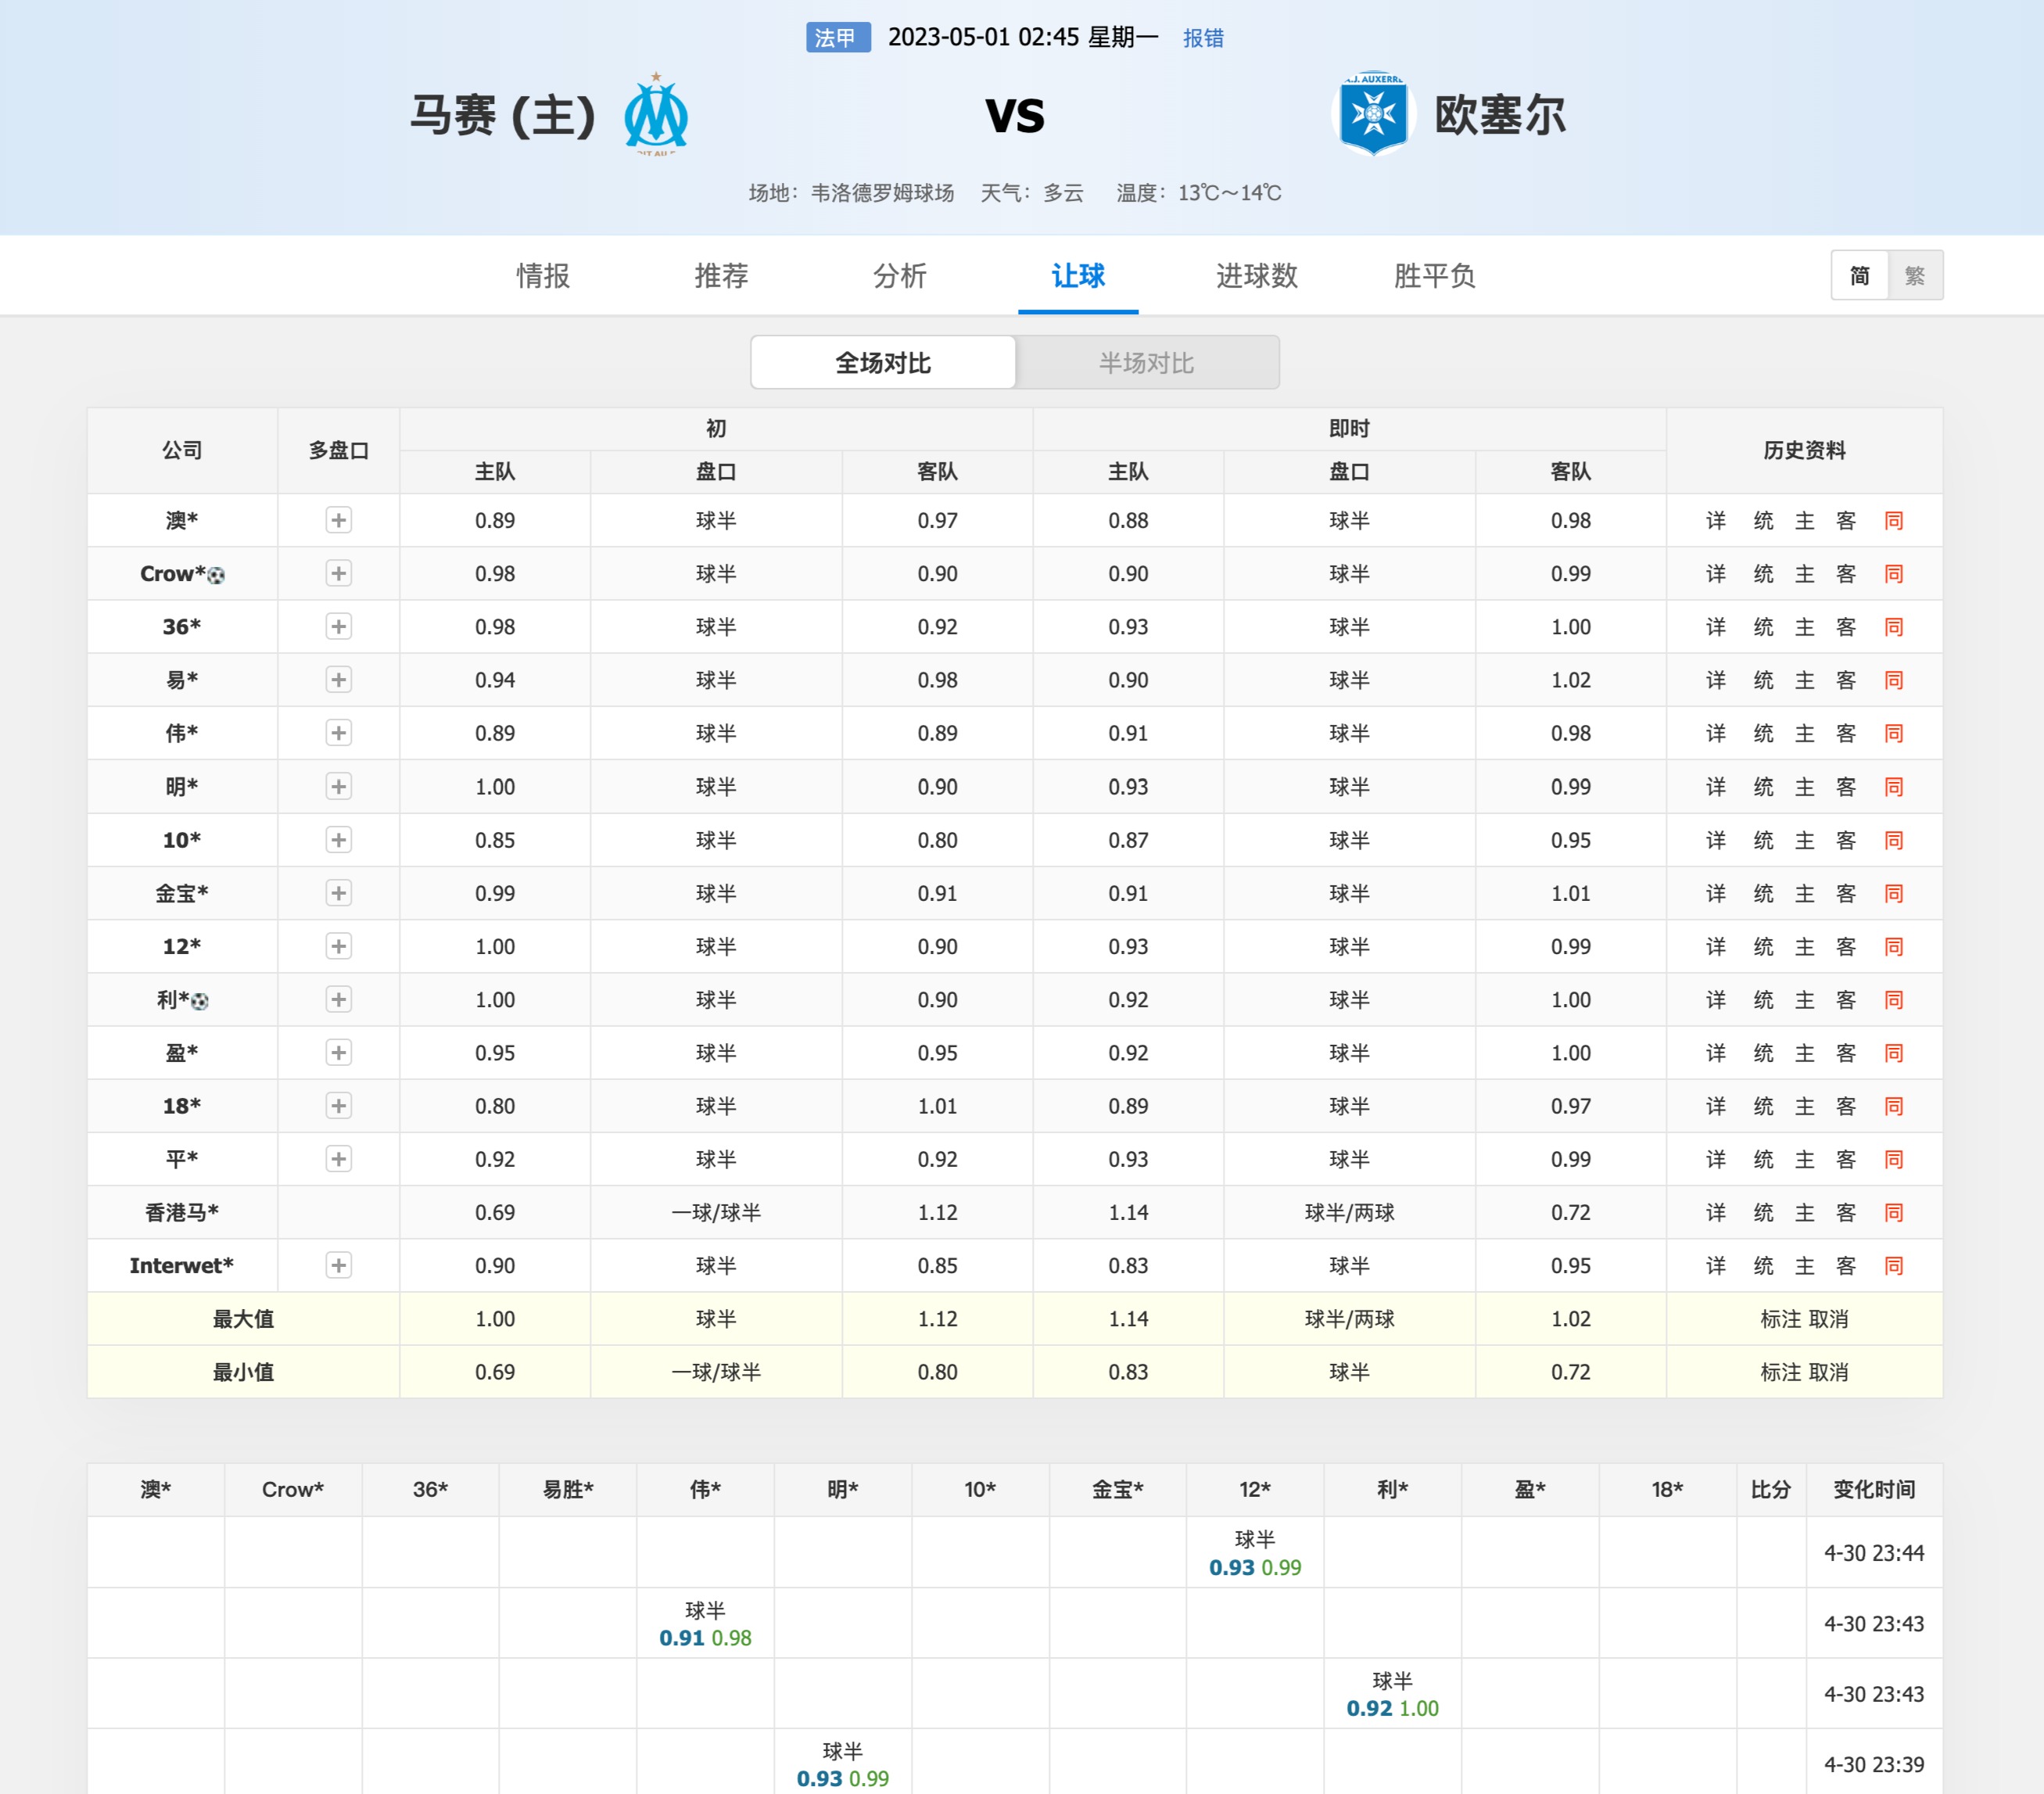Click 明* odds change 0.93 0.99
This screenshot has height=1794, width=2044.
click(x=842, y=1778)
